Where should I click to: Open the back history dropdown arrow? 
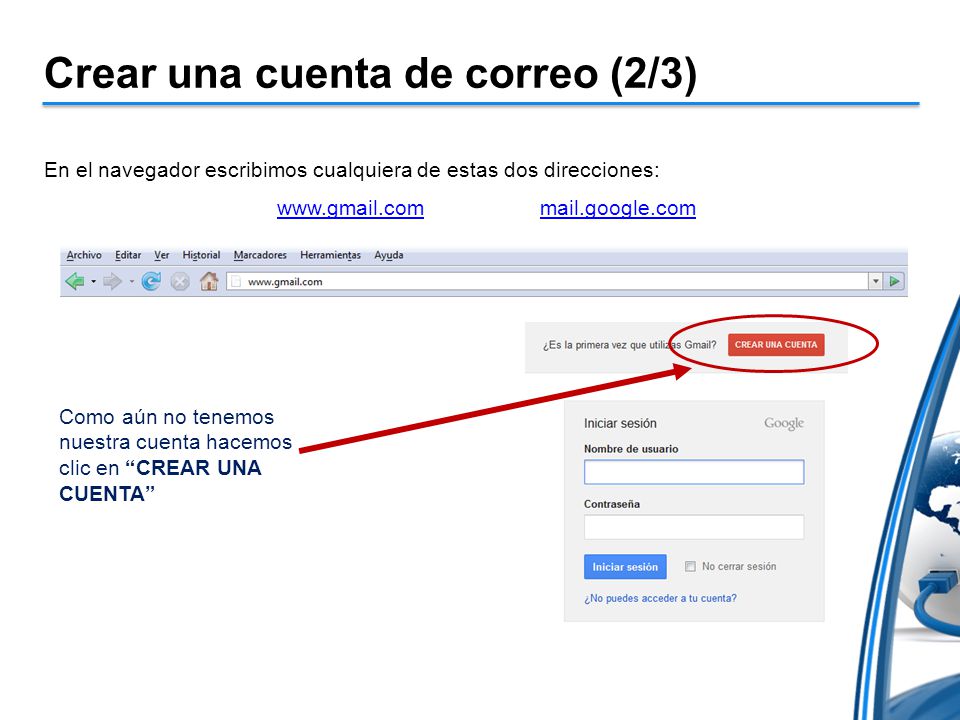[x=94, y=282]
